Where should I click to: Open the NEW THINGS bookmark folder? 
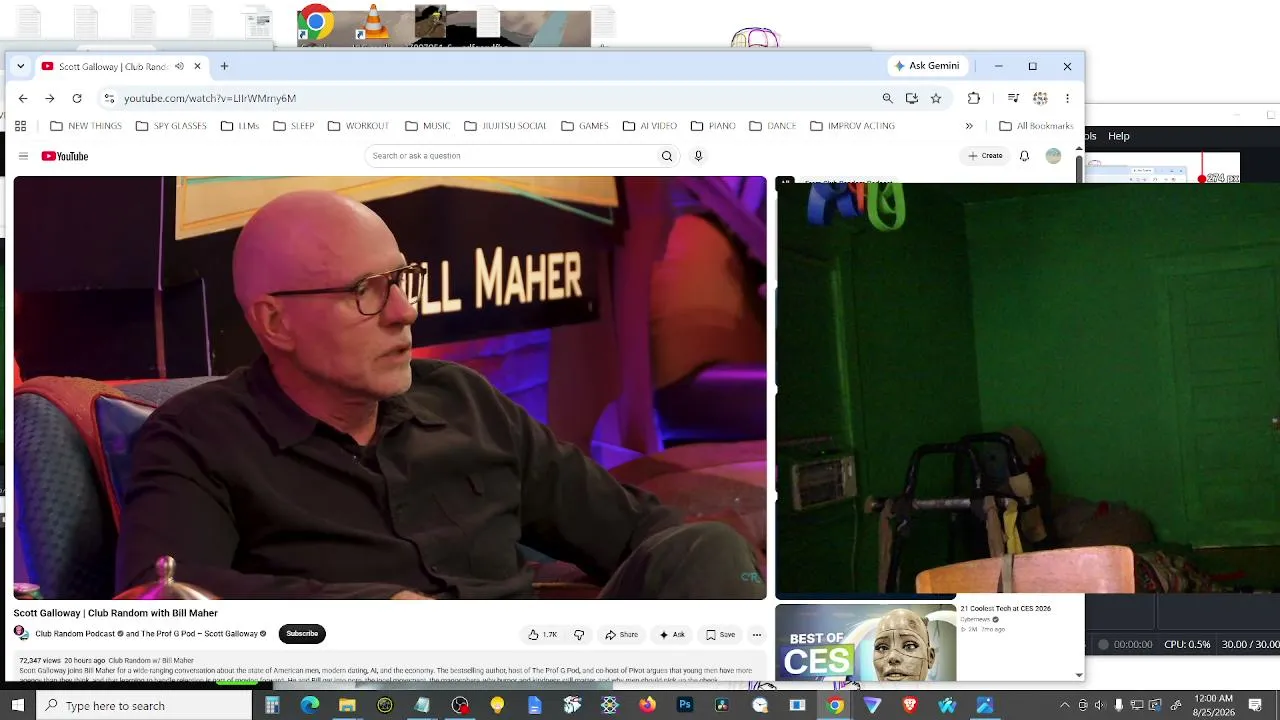[86, 126]
